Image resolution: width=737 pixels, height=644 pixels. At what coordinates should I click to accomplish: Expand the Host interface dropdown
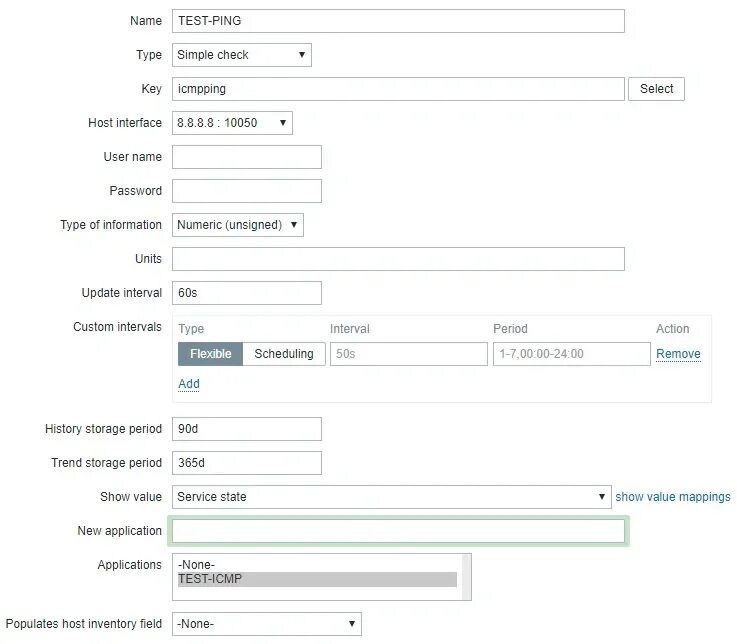tap(232, 123)
